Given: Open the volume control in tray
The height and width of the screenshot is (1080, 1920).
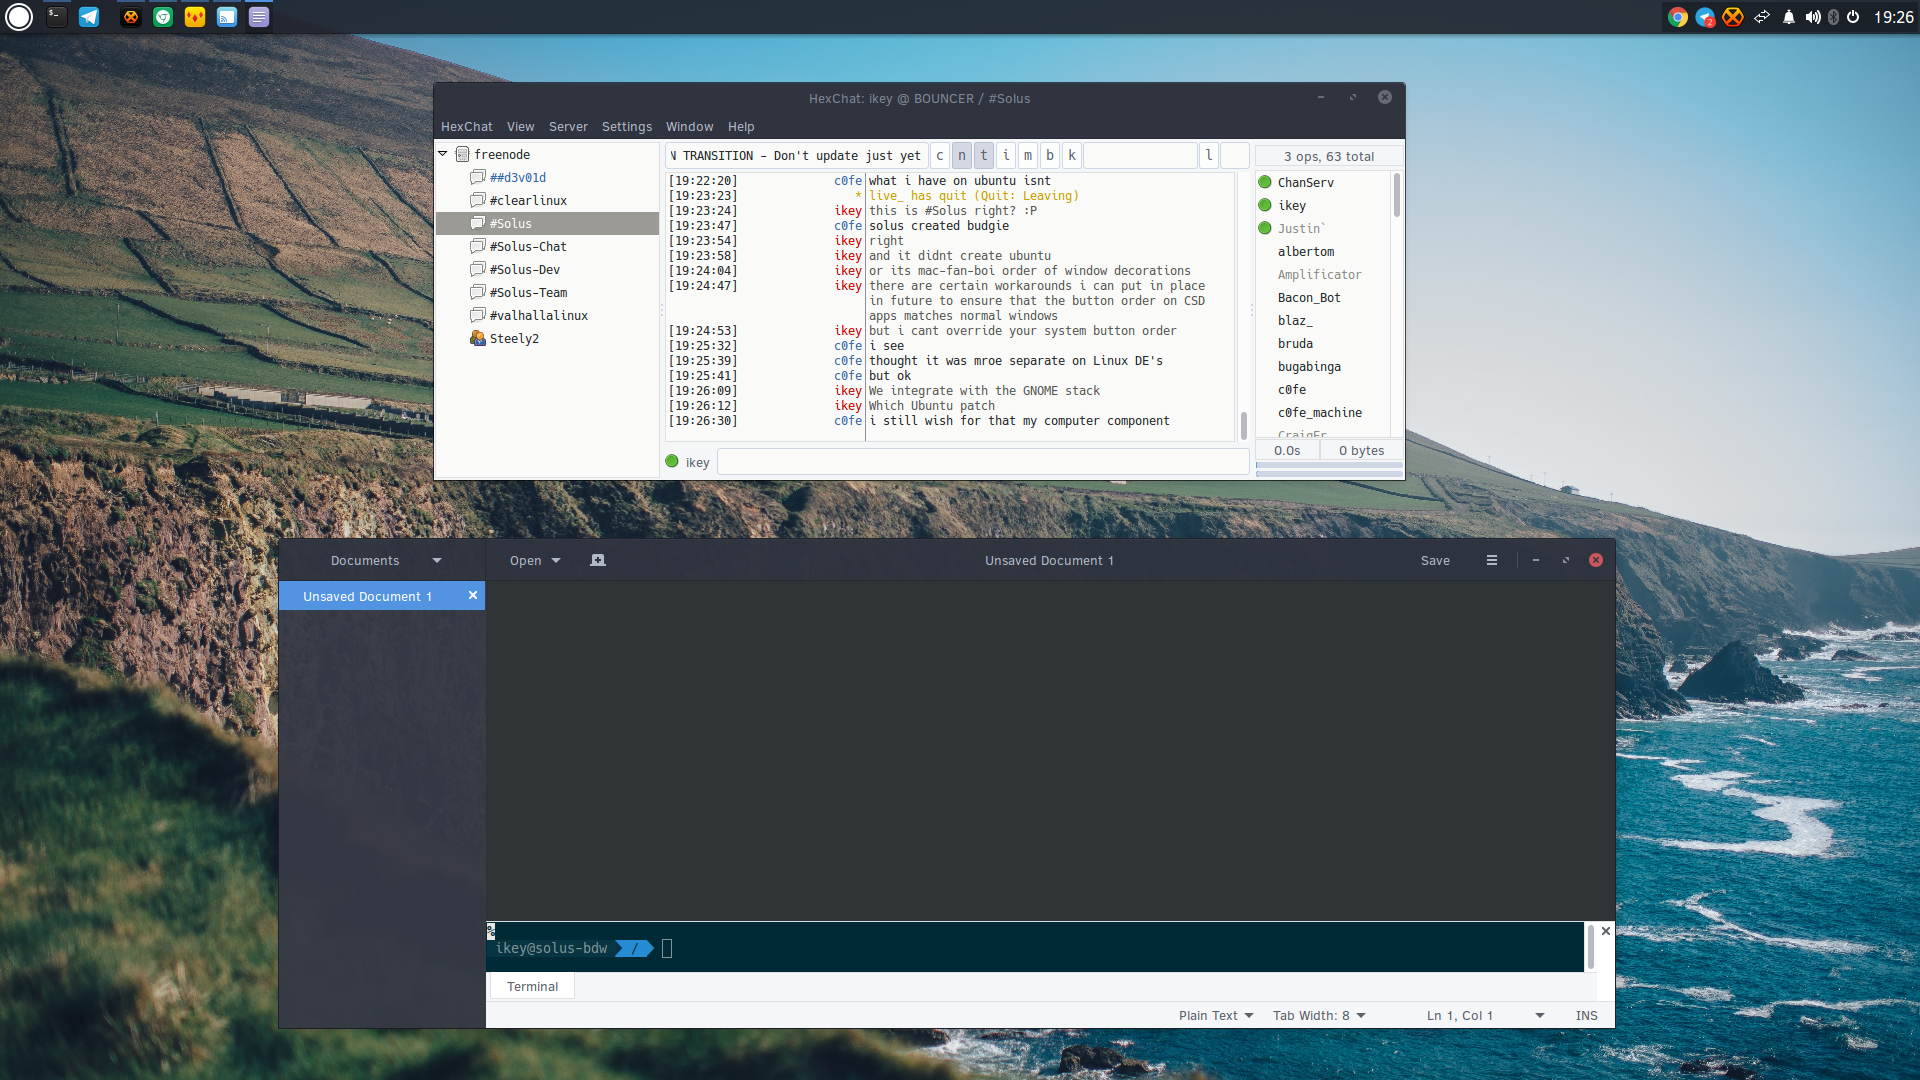Looking at the screenshot, I should [x=1812, y=17].
